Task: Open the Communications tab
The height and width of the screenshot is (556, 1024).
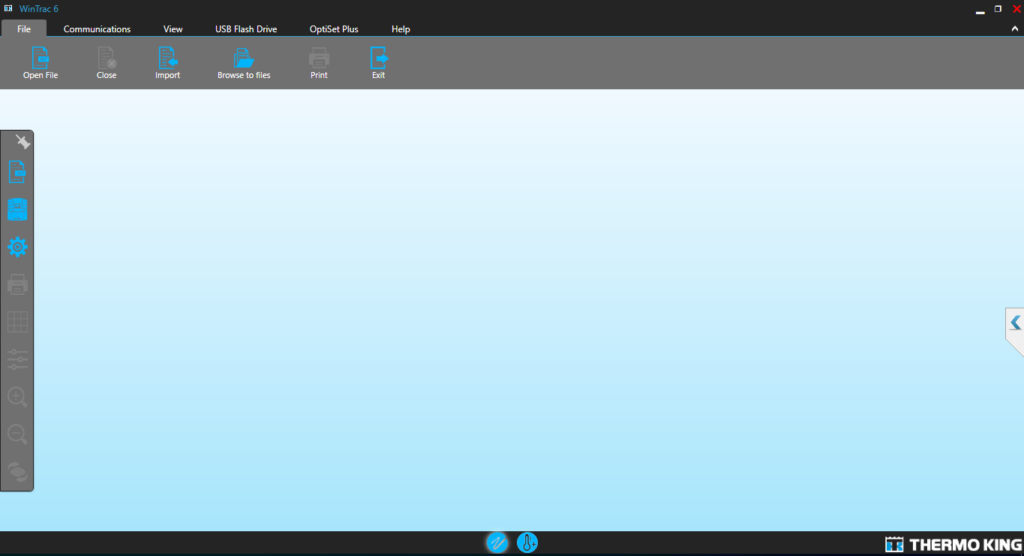Action: (x=97, y=29)
